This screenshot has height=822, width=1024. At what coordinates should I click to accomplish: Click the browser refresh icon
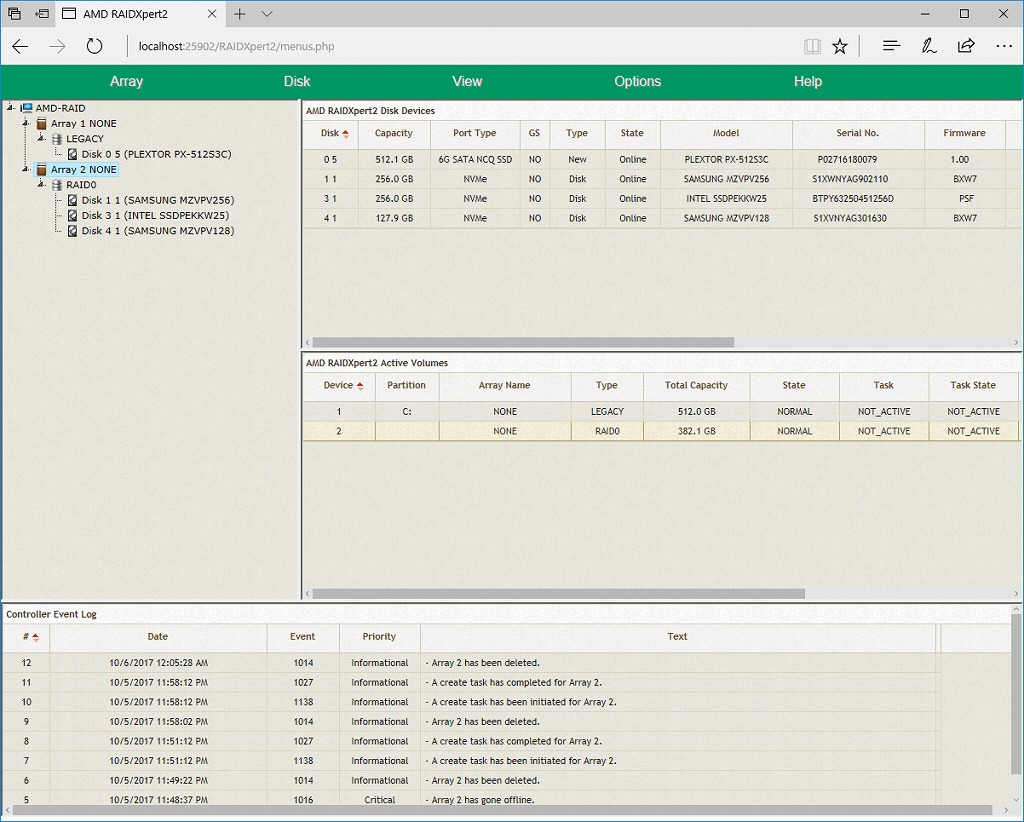94,46
